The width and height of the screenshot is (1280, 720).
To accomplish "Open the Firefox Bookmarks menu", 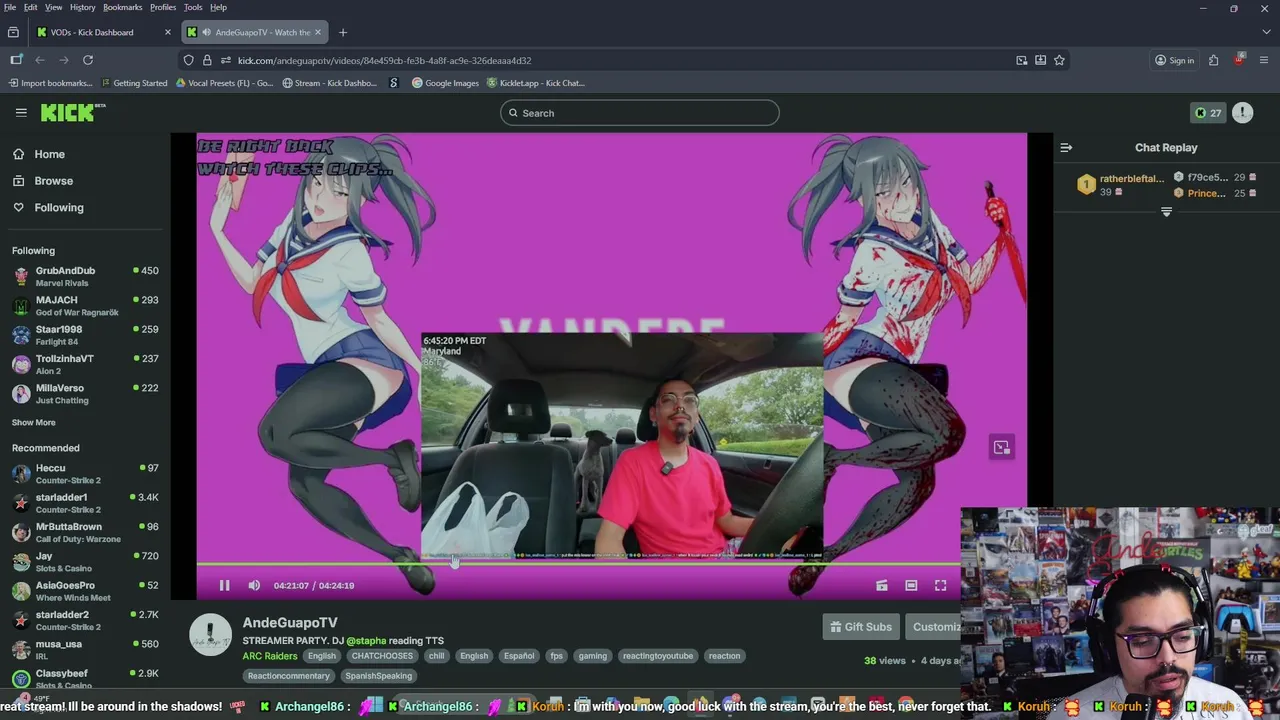I will 122,7.
